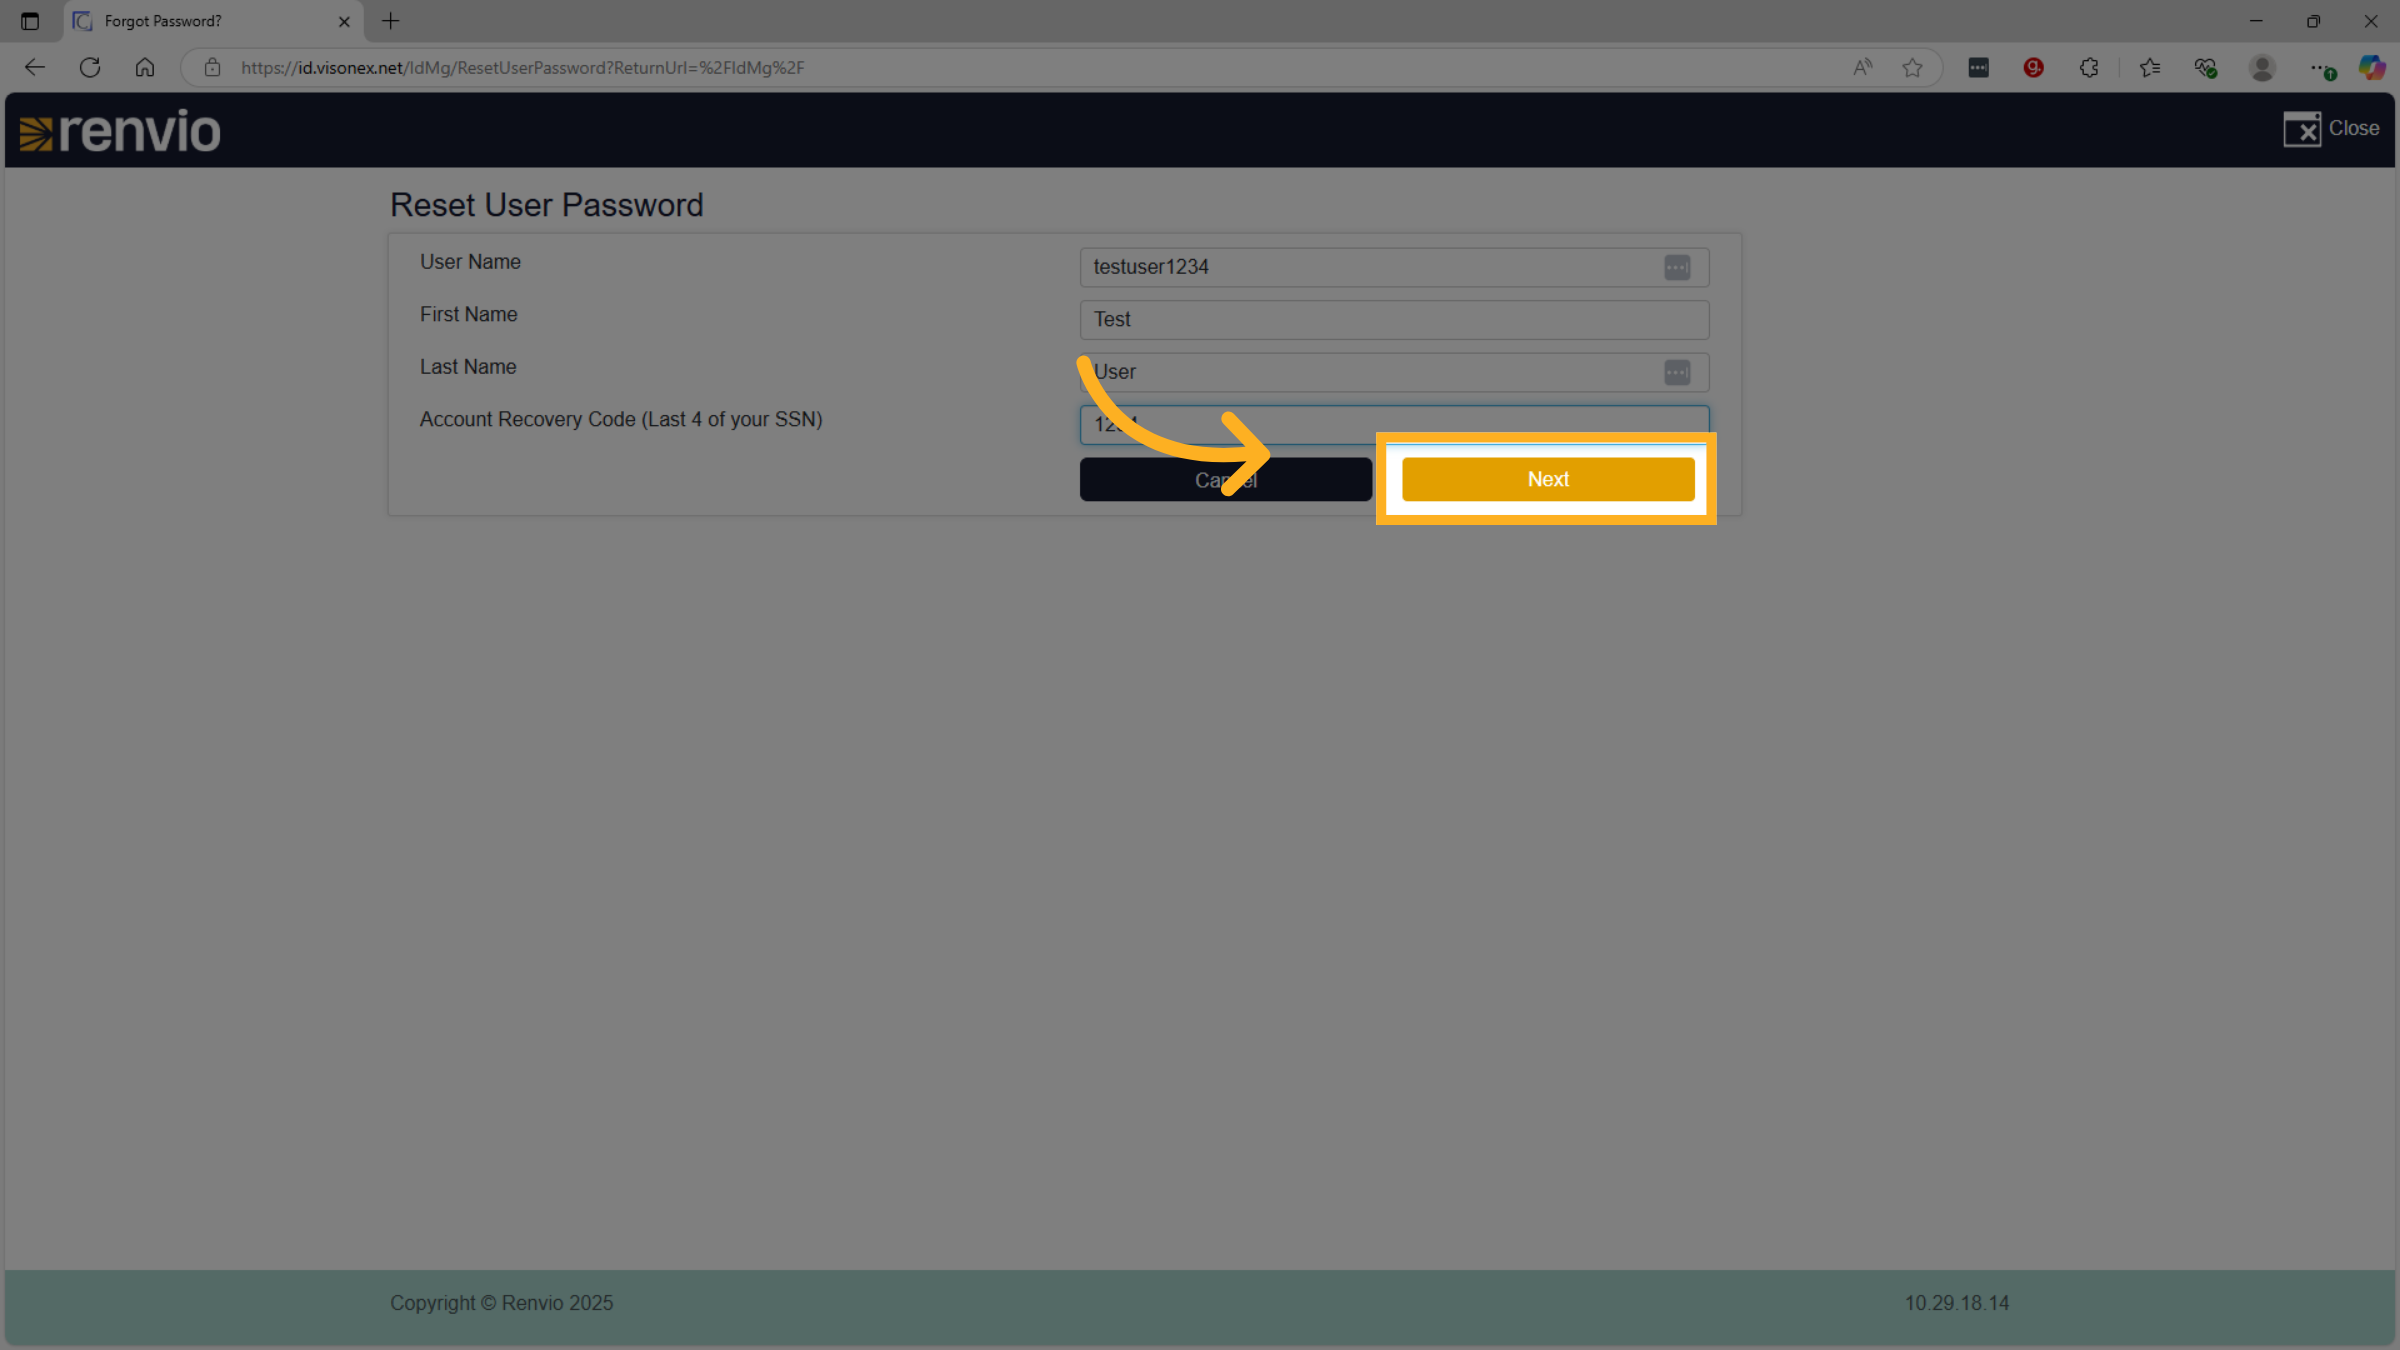This screenshot has width=2400, height=1350.
Task: Open Settings and more menu
Action: coord(2321,68)
